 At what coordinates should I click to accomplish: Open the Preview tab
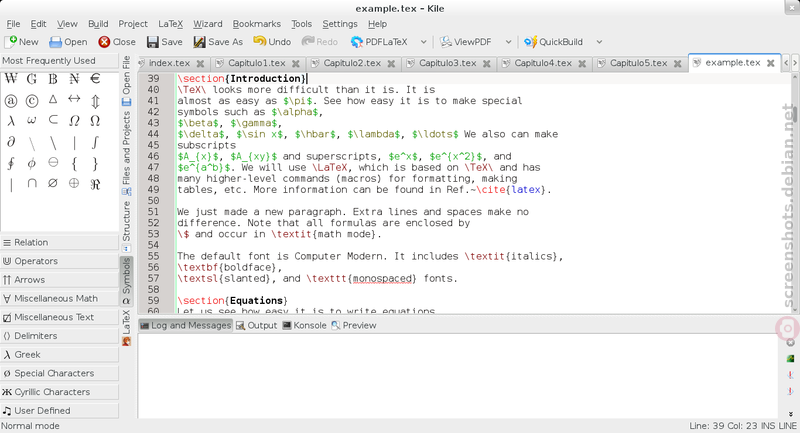pos(354,325)
